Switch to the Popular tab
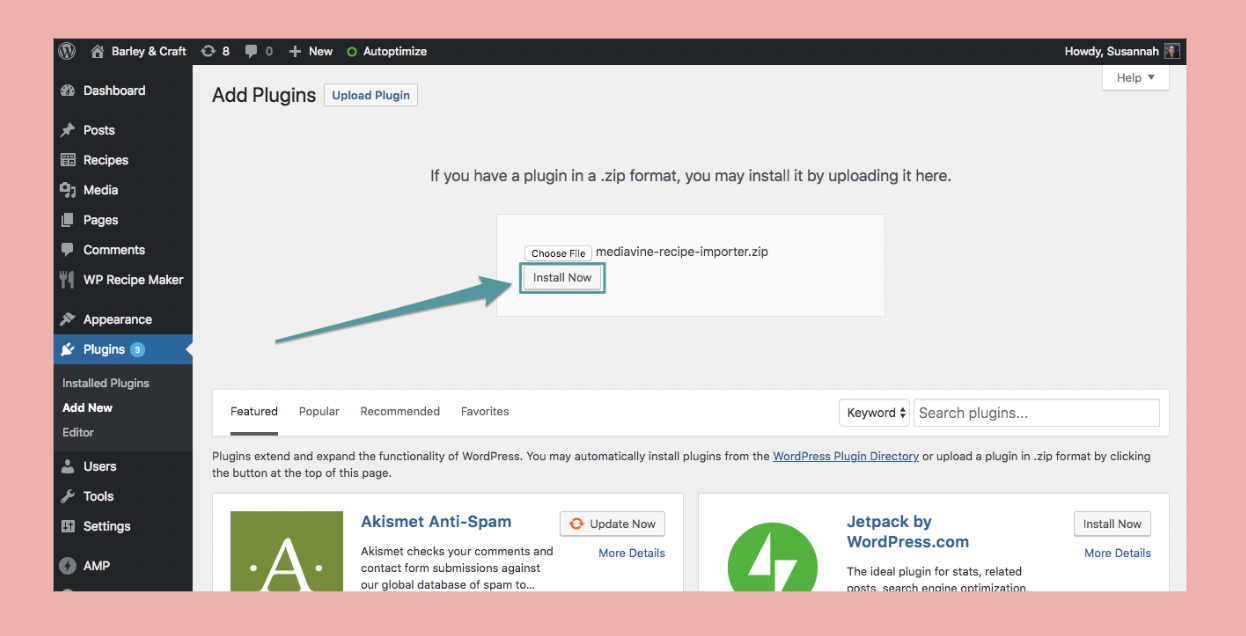The width and height of the screenshot is (1246, 636). coord(319,411)
